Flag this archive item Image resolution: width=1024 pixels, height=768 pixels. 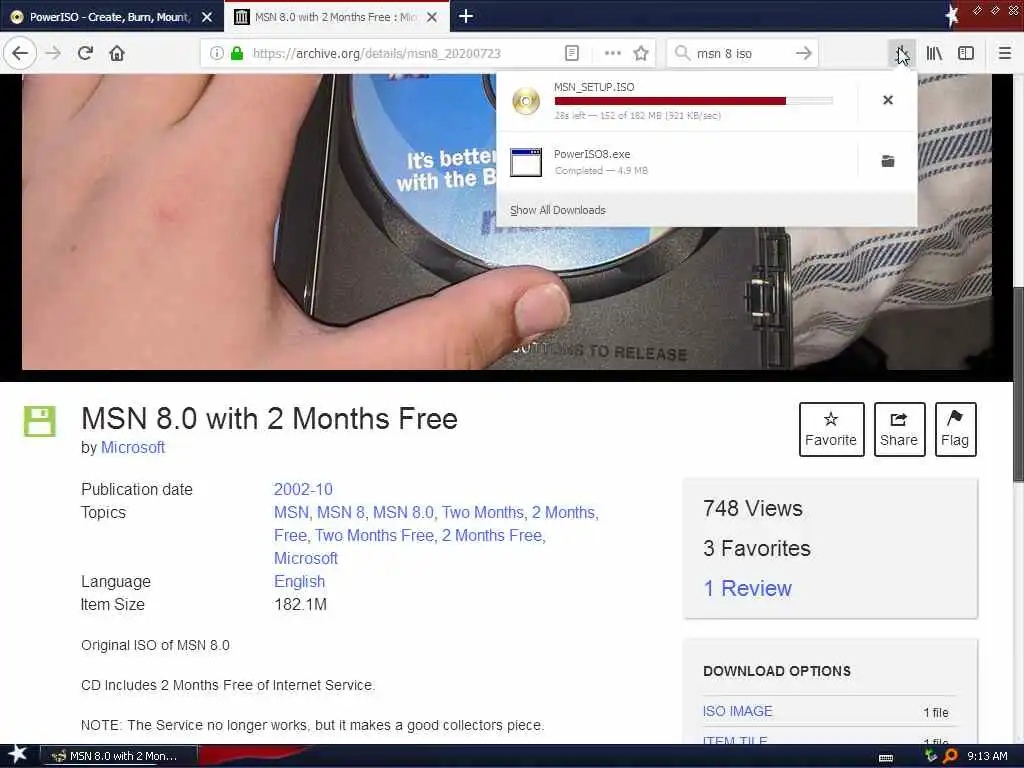point(955,429)
